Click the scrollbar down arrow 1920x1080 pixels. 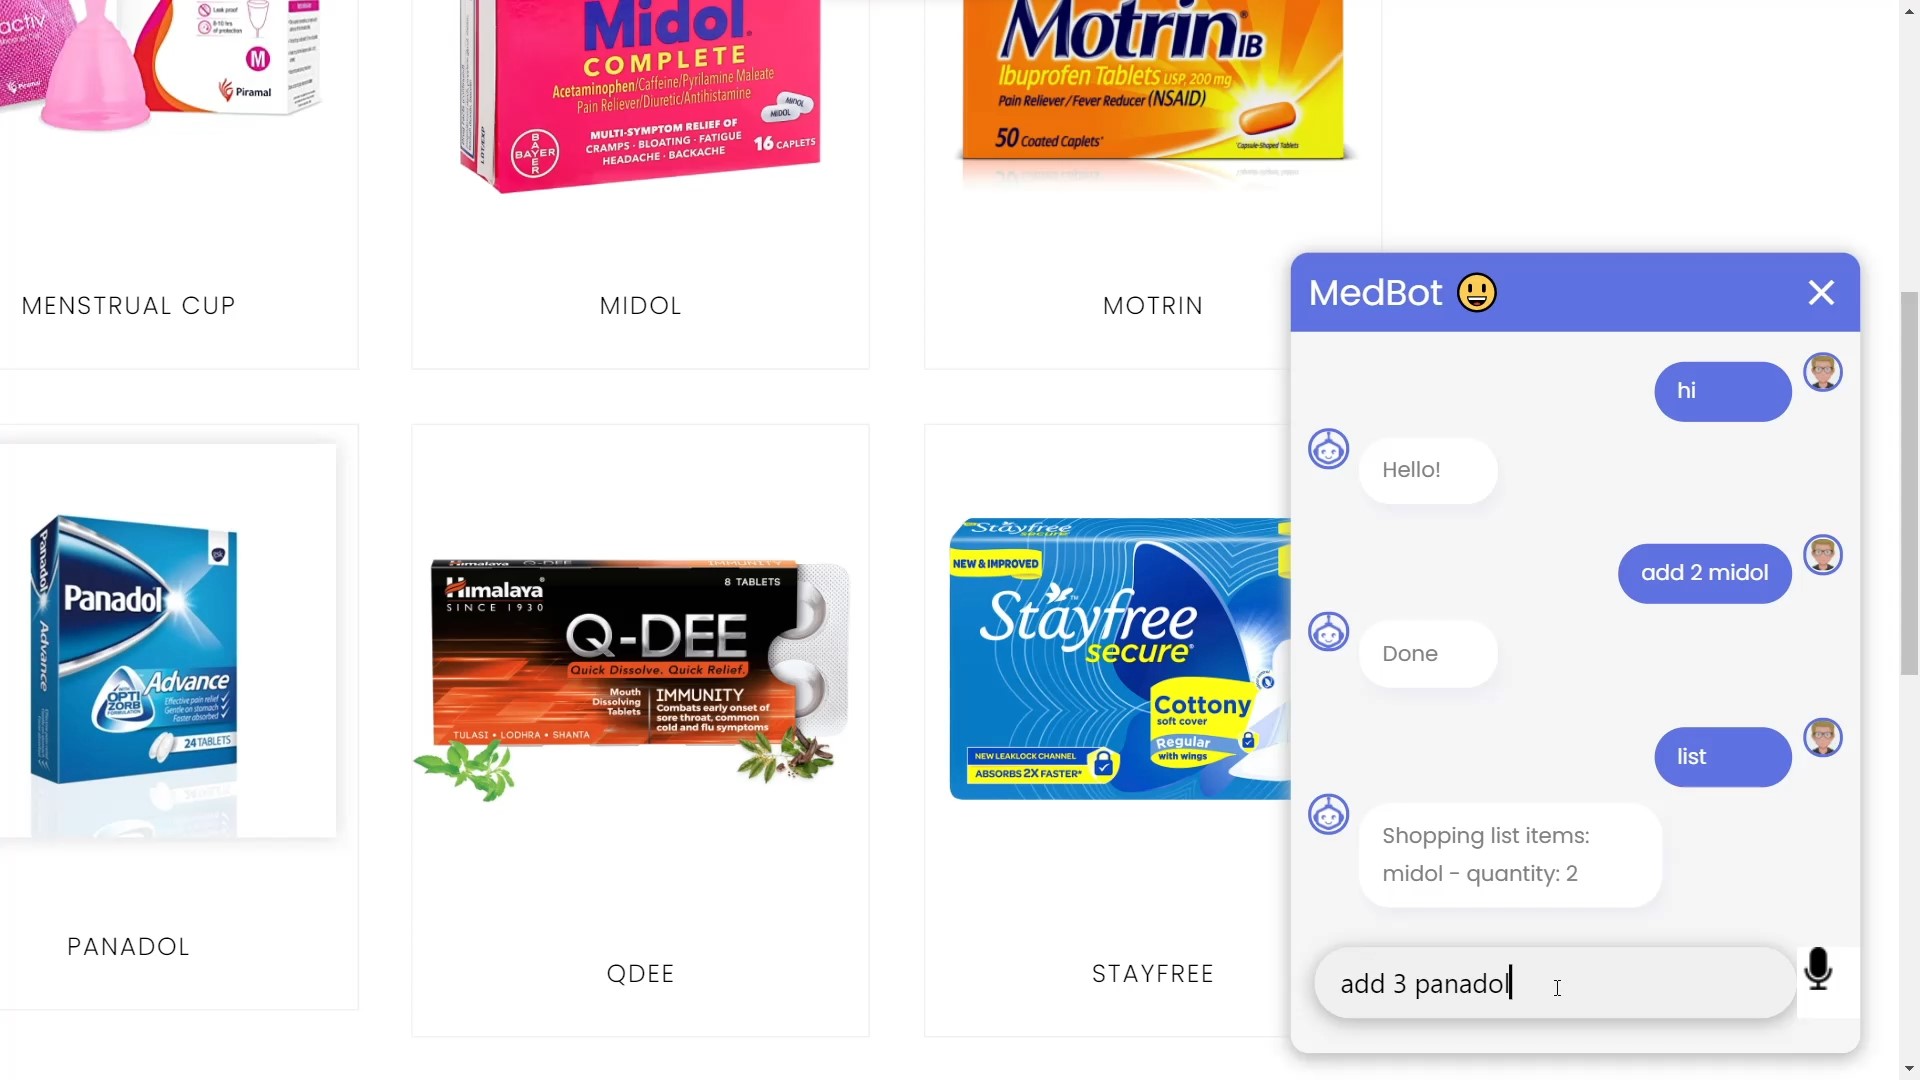click(x=1909, y=1068)
